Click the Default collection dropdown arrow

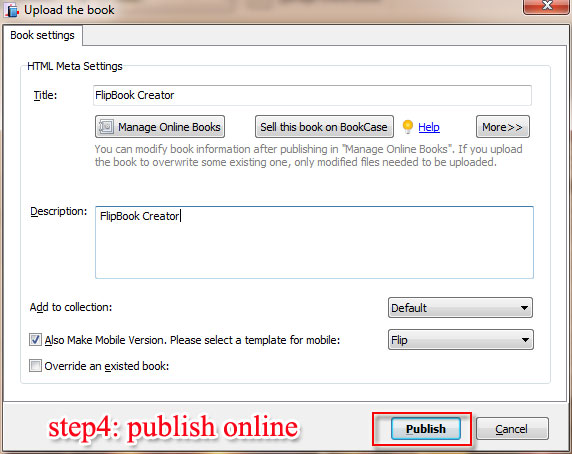tap(524, 308)
